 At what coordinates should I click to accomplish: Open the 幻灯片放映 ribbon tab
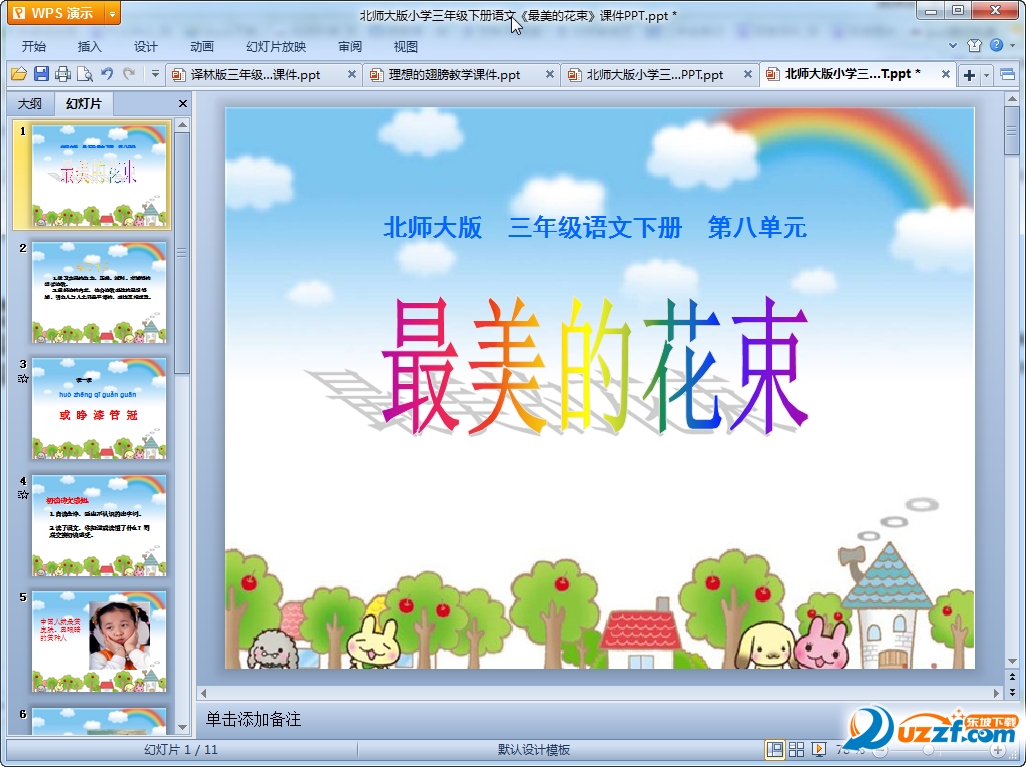[x=276, y=46]
